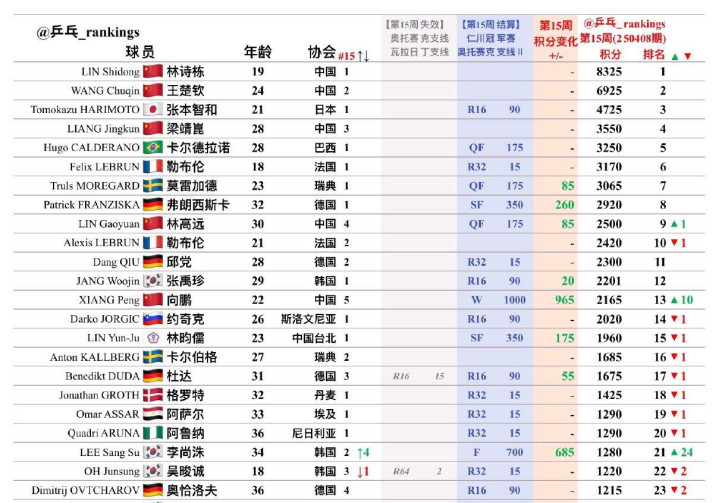
Task: Click the Germany flag beside Patrick FRANZISKA
Action: pos(153,205)
